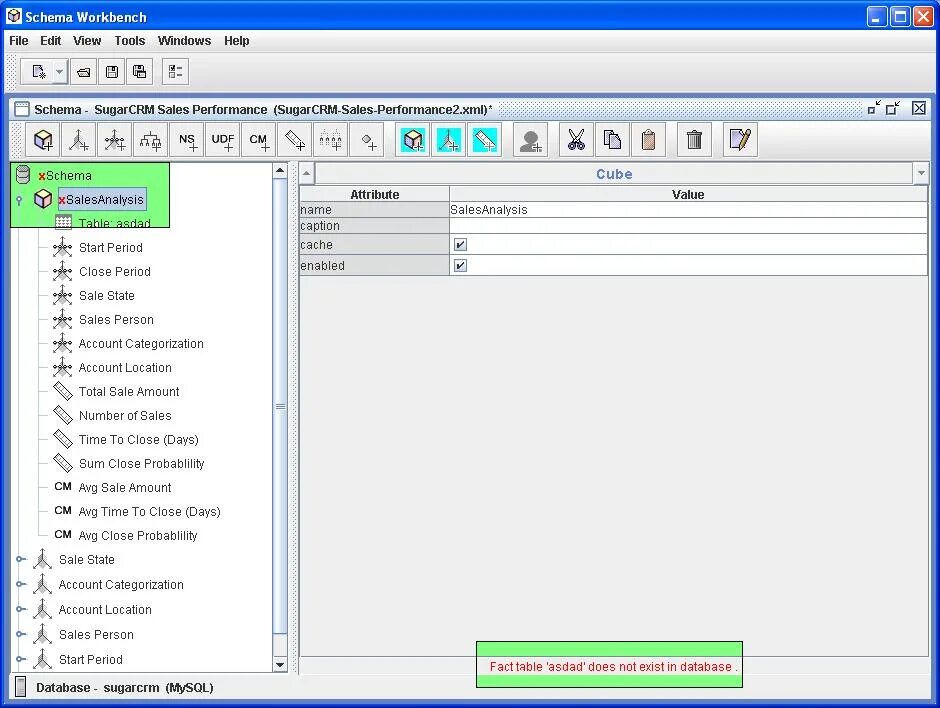
Task: Click the Add Property toolbar icon
Action: [x=367, y=140]
